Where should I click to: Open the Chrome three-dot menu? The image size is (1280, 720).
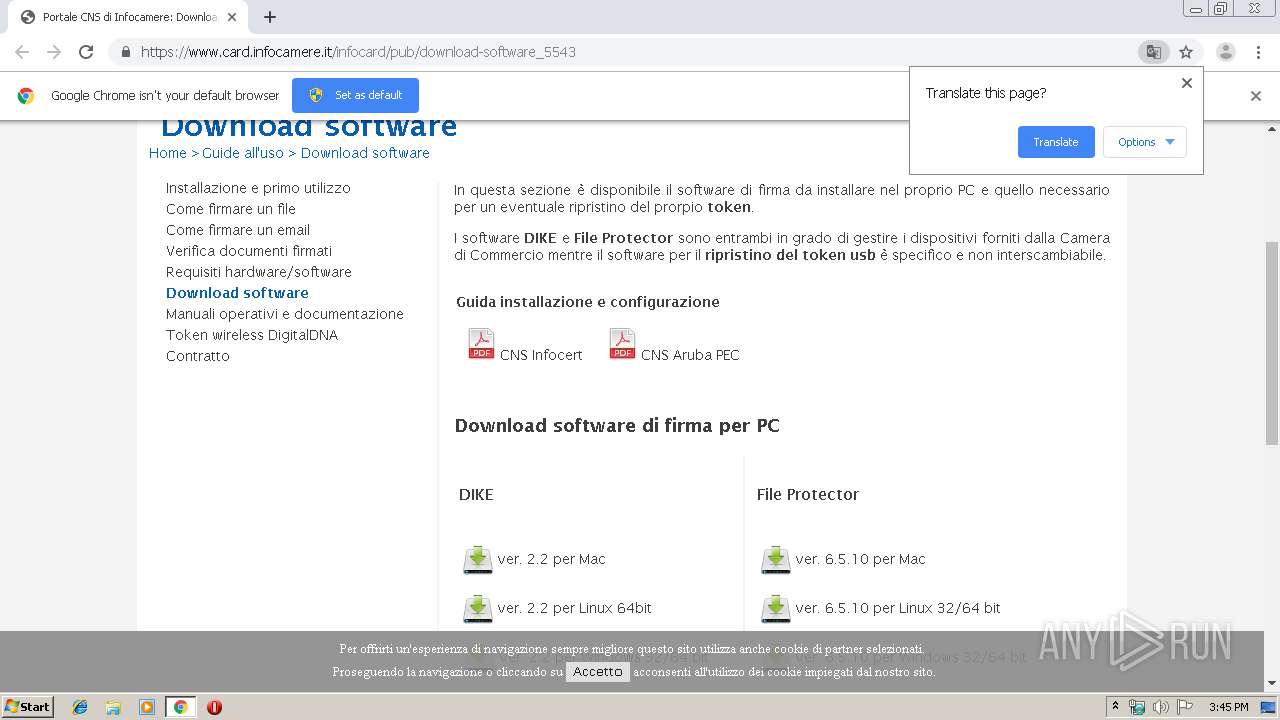pyautogui.click(x=1258, y=52)
